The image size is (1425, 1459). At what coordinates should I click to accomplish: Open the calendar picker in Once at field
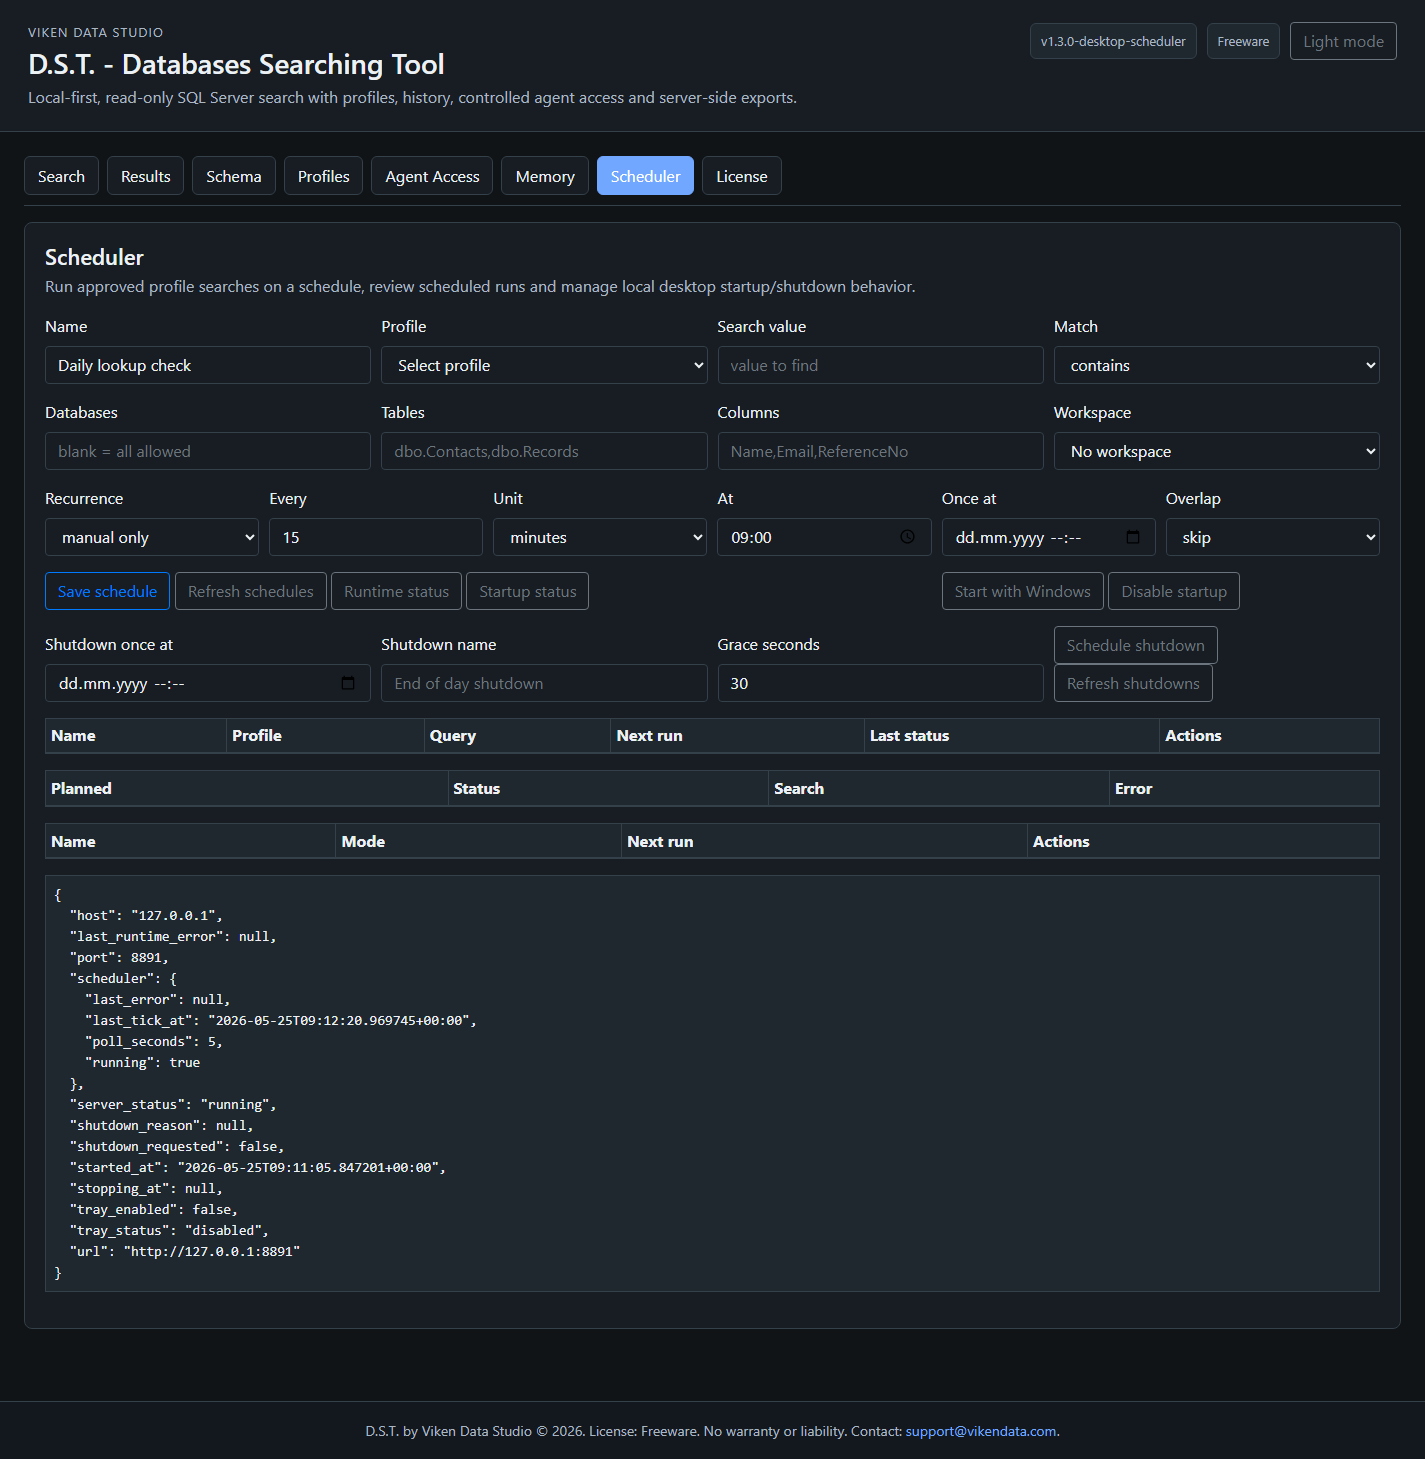click(x=1133, y=537)
